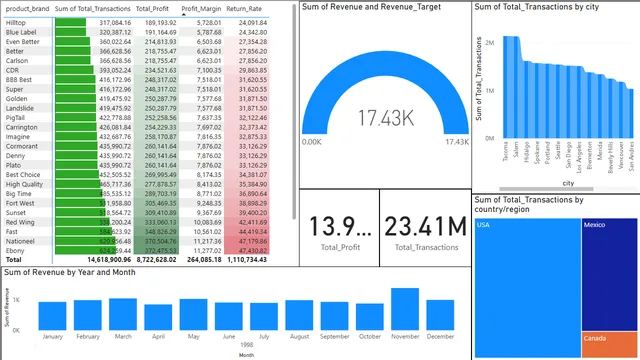Select the PigTail row label
This screenshot has height=360, width=640.
15,118
